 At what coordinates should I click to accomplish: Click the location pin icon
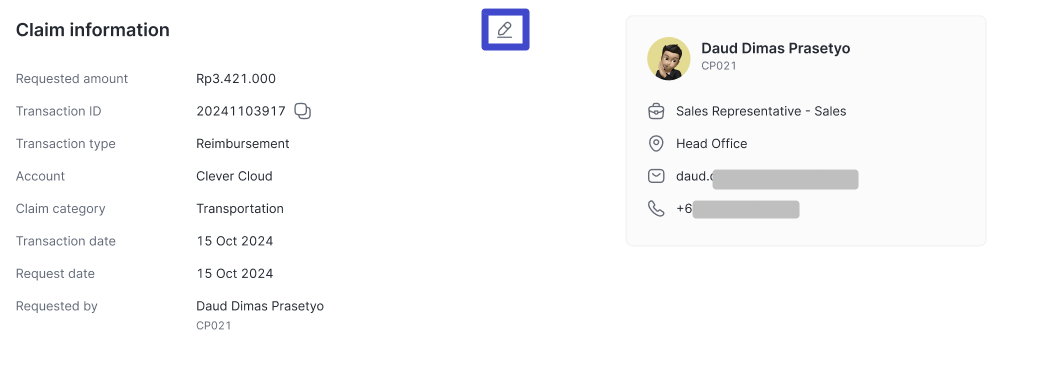pos(656,144)
